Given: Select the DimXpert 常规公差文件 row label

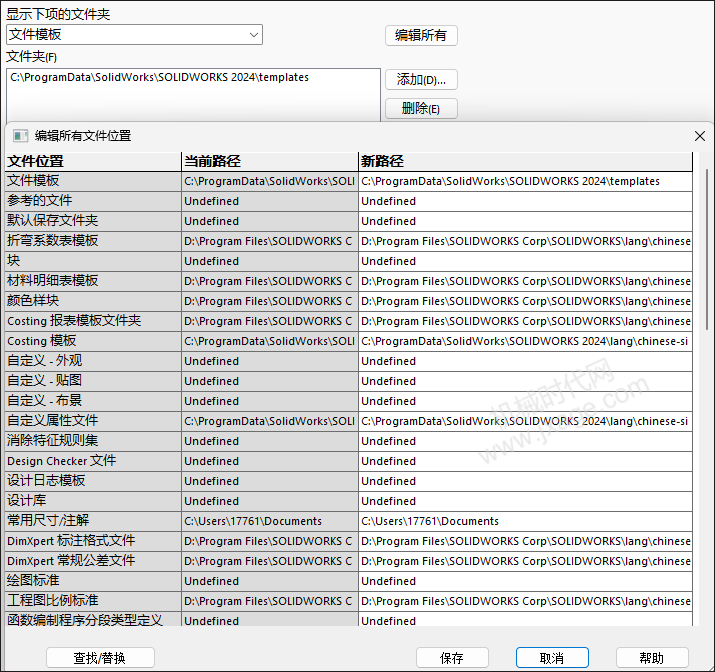Looking at the screenshot, I should (x=93, y=562).
